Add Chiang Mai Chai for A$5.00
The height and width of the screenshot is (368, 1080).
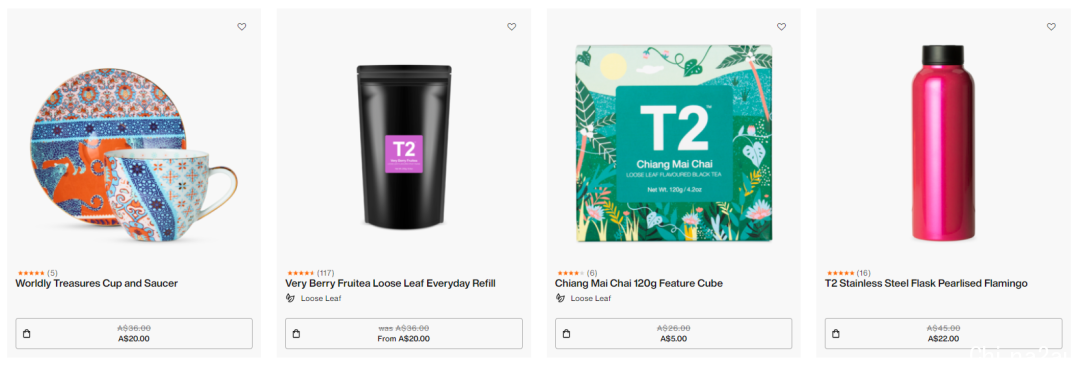pos(674,334)
